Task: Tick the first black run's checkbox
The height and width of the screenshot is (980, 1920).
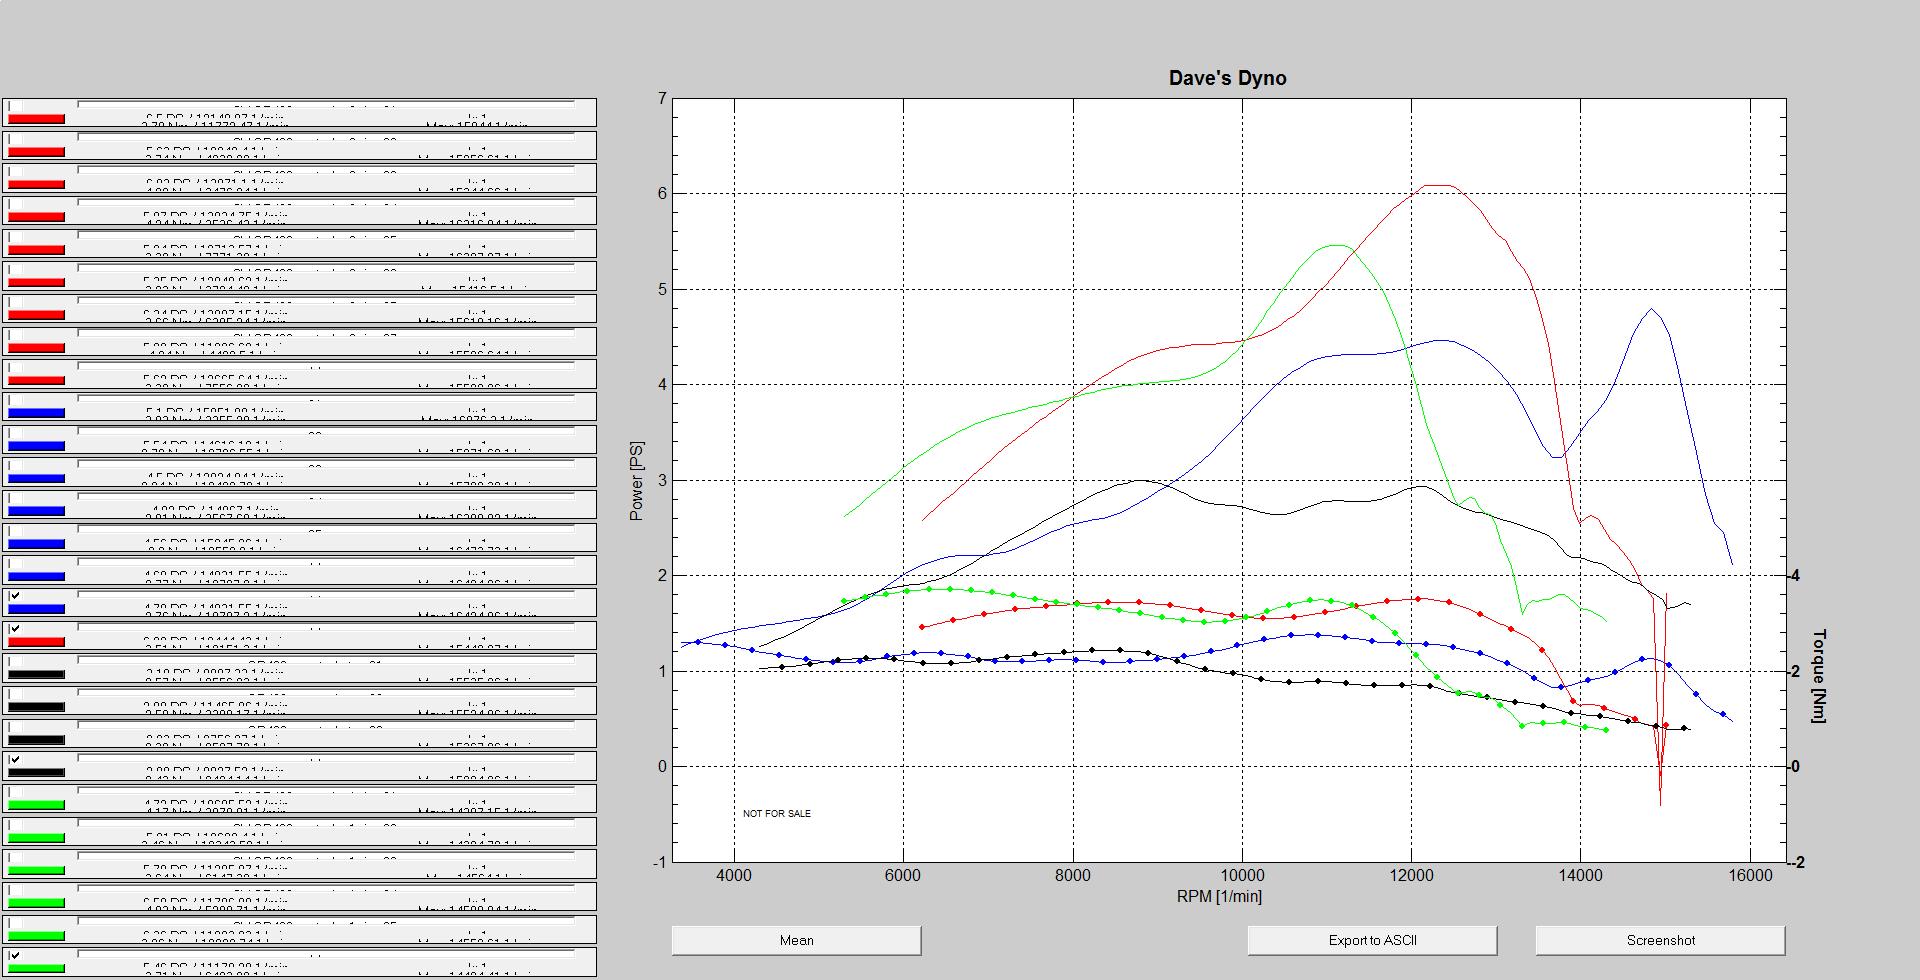Action: click(15, 662)
